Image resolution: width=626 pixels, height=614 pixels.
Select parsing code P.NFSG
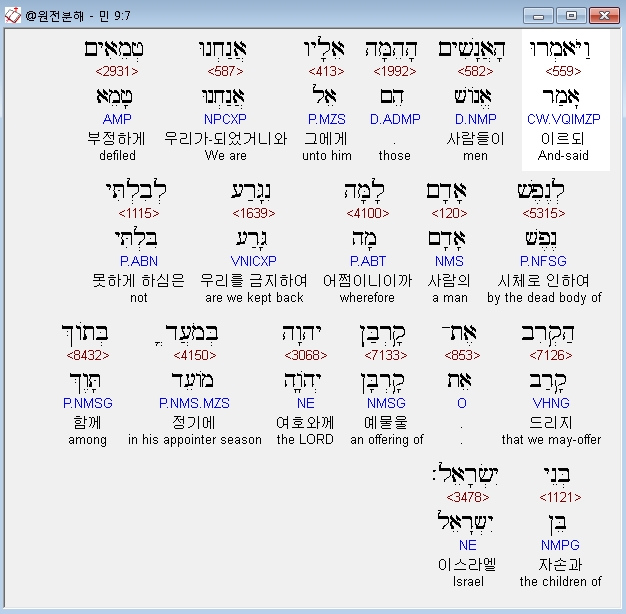pos(543,261)
